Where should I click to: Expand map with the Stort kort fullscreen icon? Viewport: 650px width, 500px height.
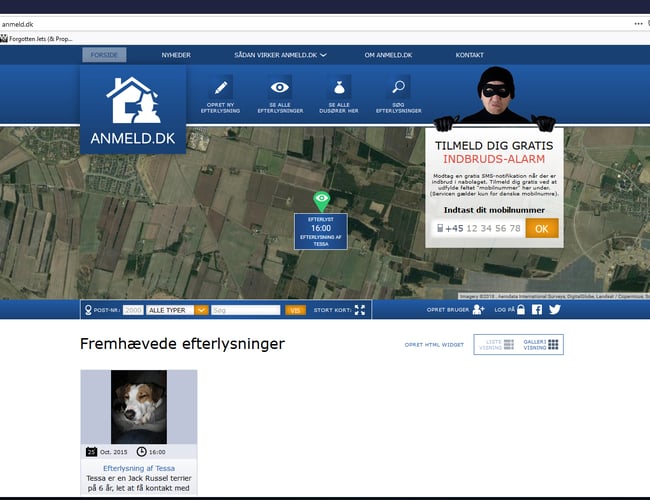pyautogui.click(x=360, y=310)
